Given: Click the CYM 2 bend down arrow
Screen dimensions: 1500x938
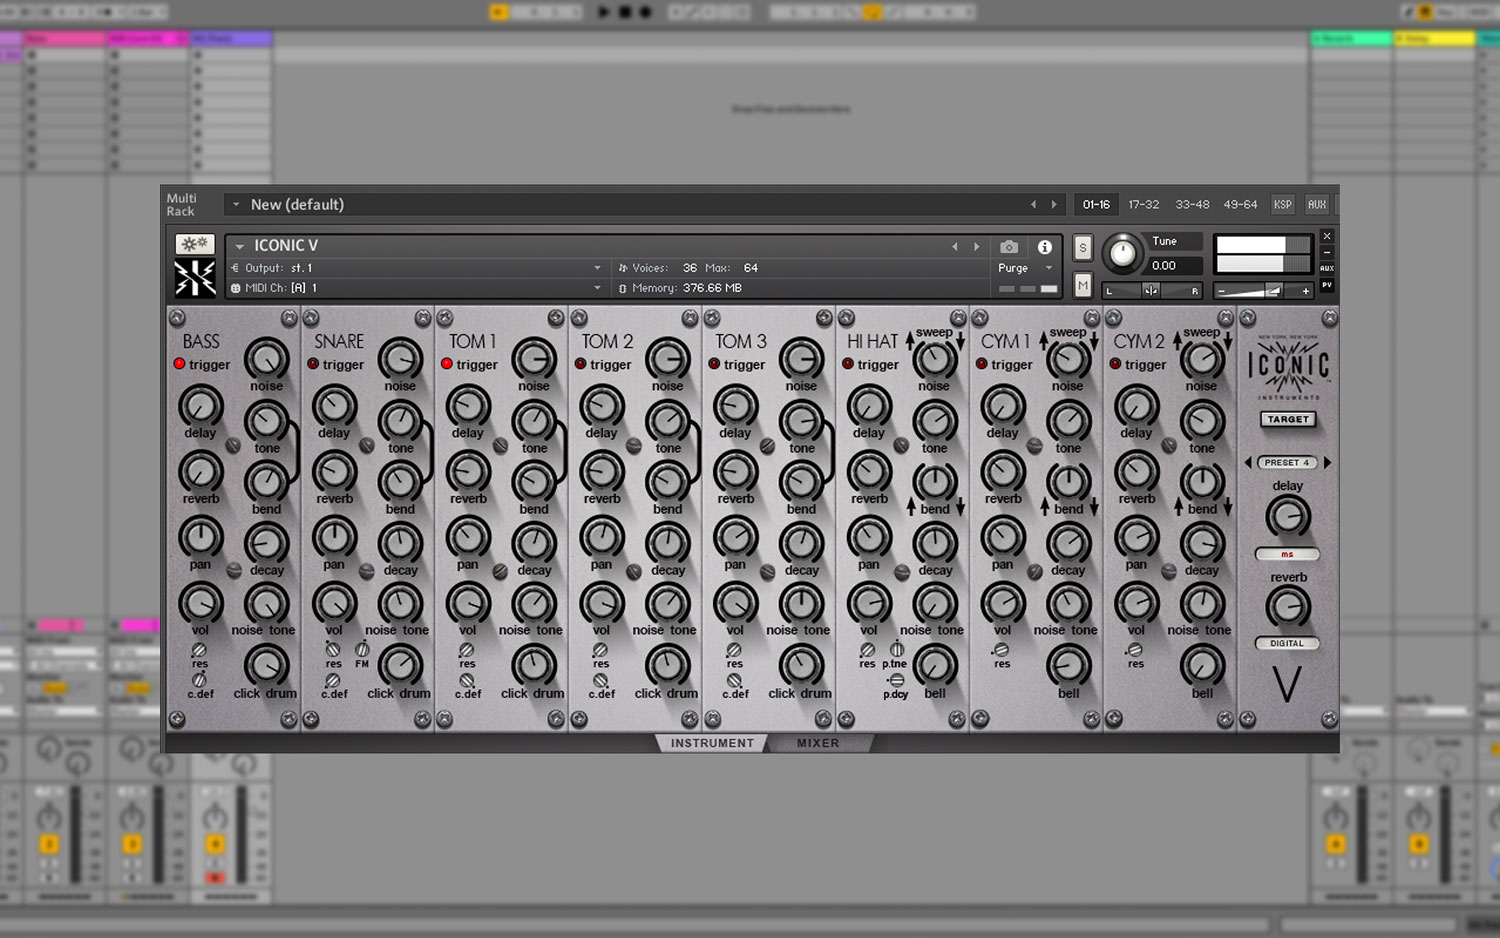Looking at the screenshot, I should pos(1228,507).
